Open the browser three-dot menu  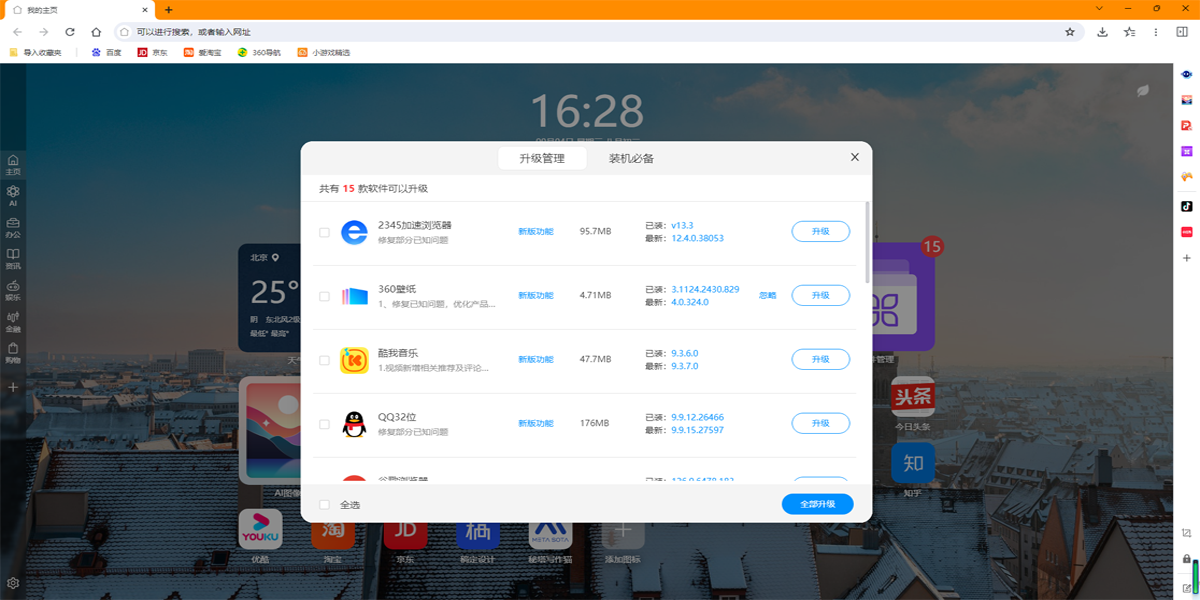[x=1155, y=32]
